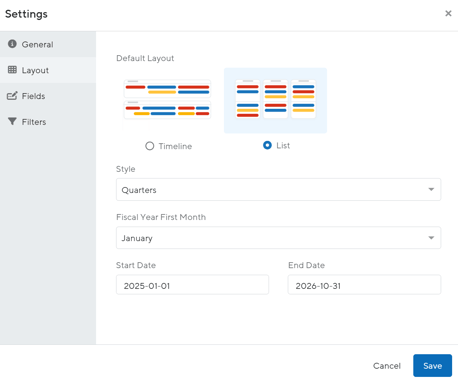The image size is (458, 382).
Task: Click the Fields edit icon
Action: (x=12, y=96)
